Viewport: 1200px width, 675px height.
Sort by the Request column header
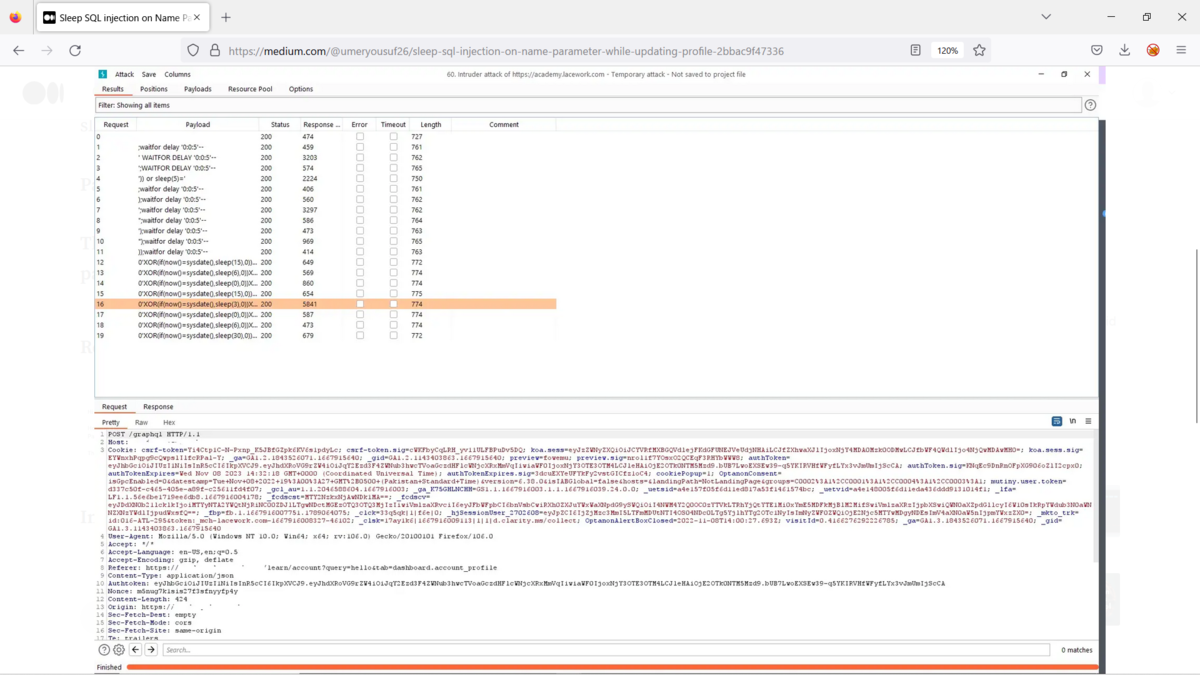116,125
